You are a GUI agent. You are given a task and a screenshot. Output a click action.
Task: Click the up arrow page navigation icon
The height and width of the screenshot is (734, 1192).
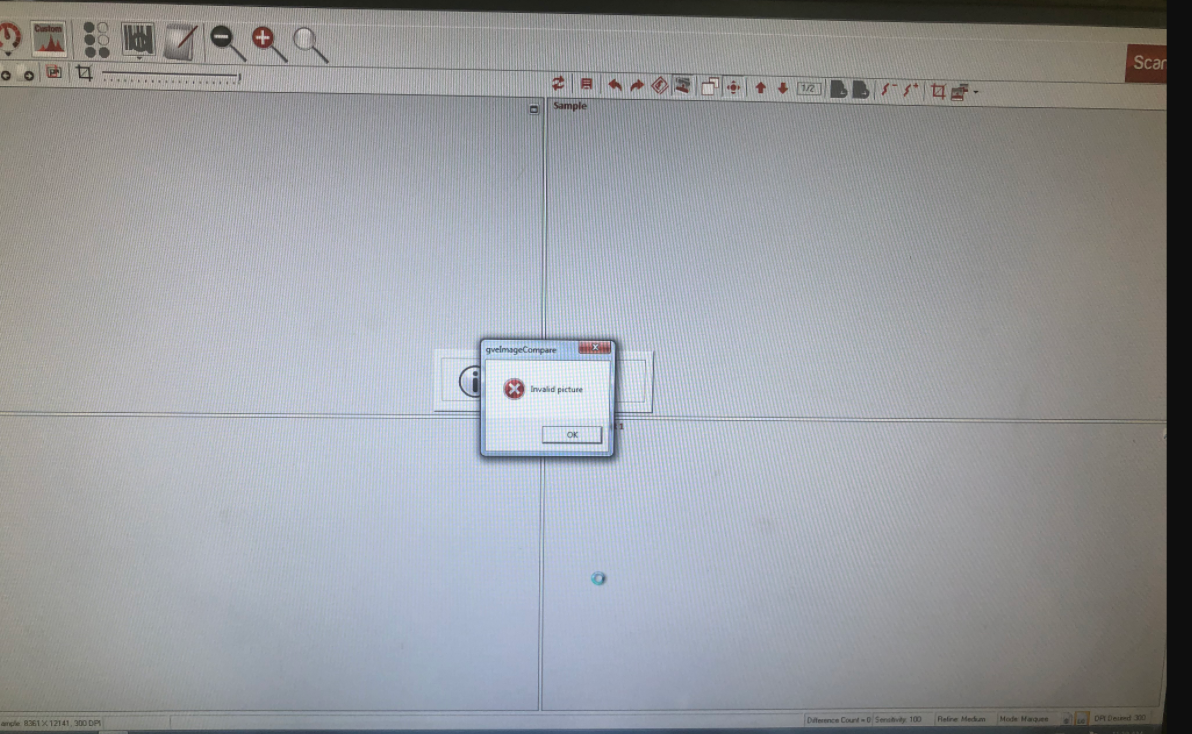pyautogui.click(x=760, y=86)
